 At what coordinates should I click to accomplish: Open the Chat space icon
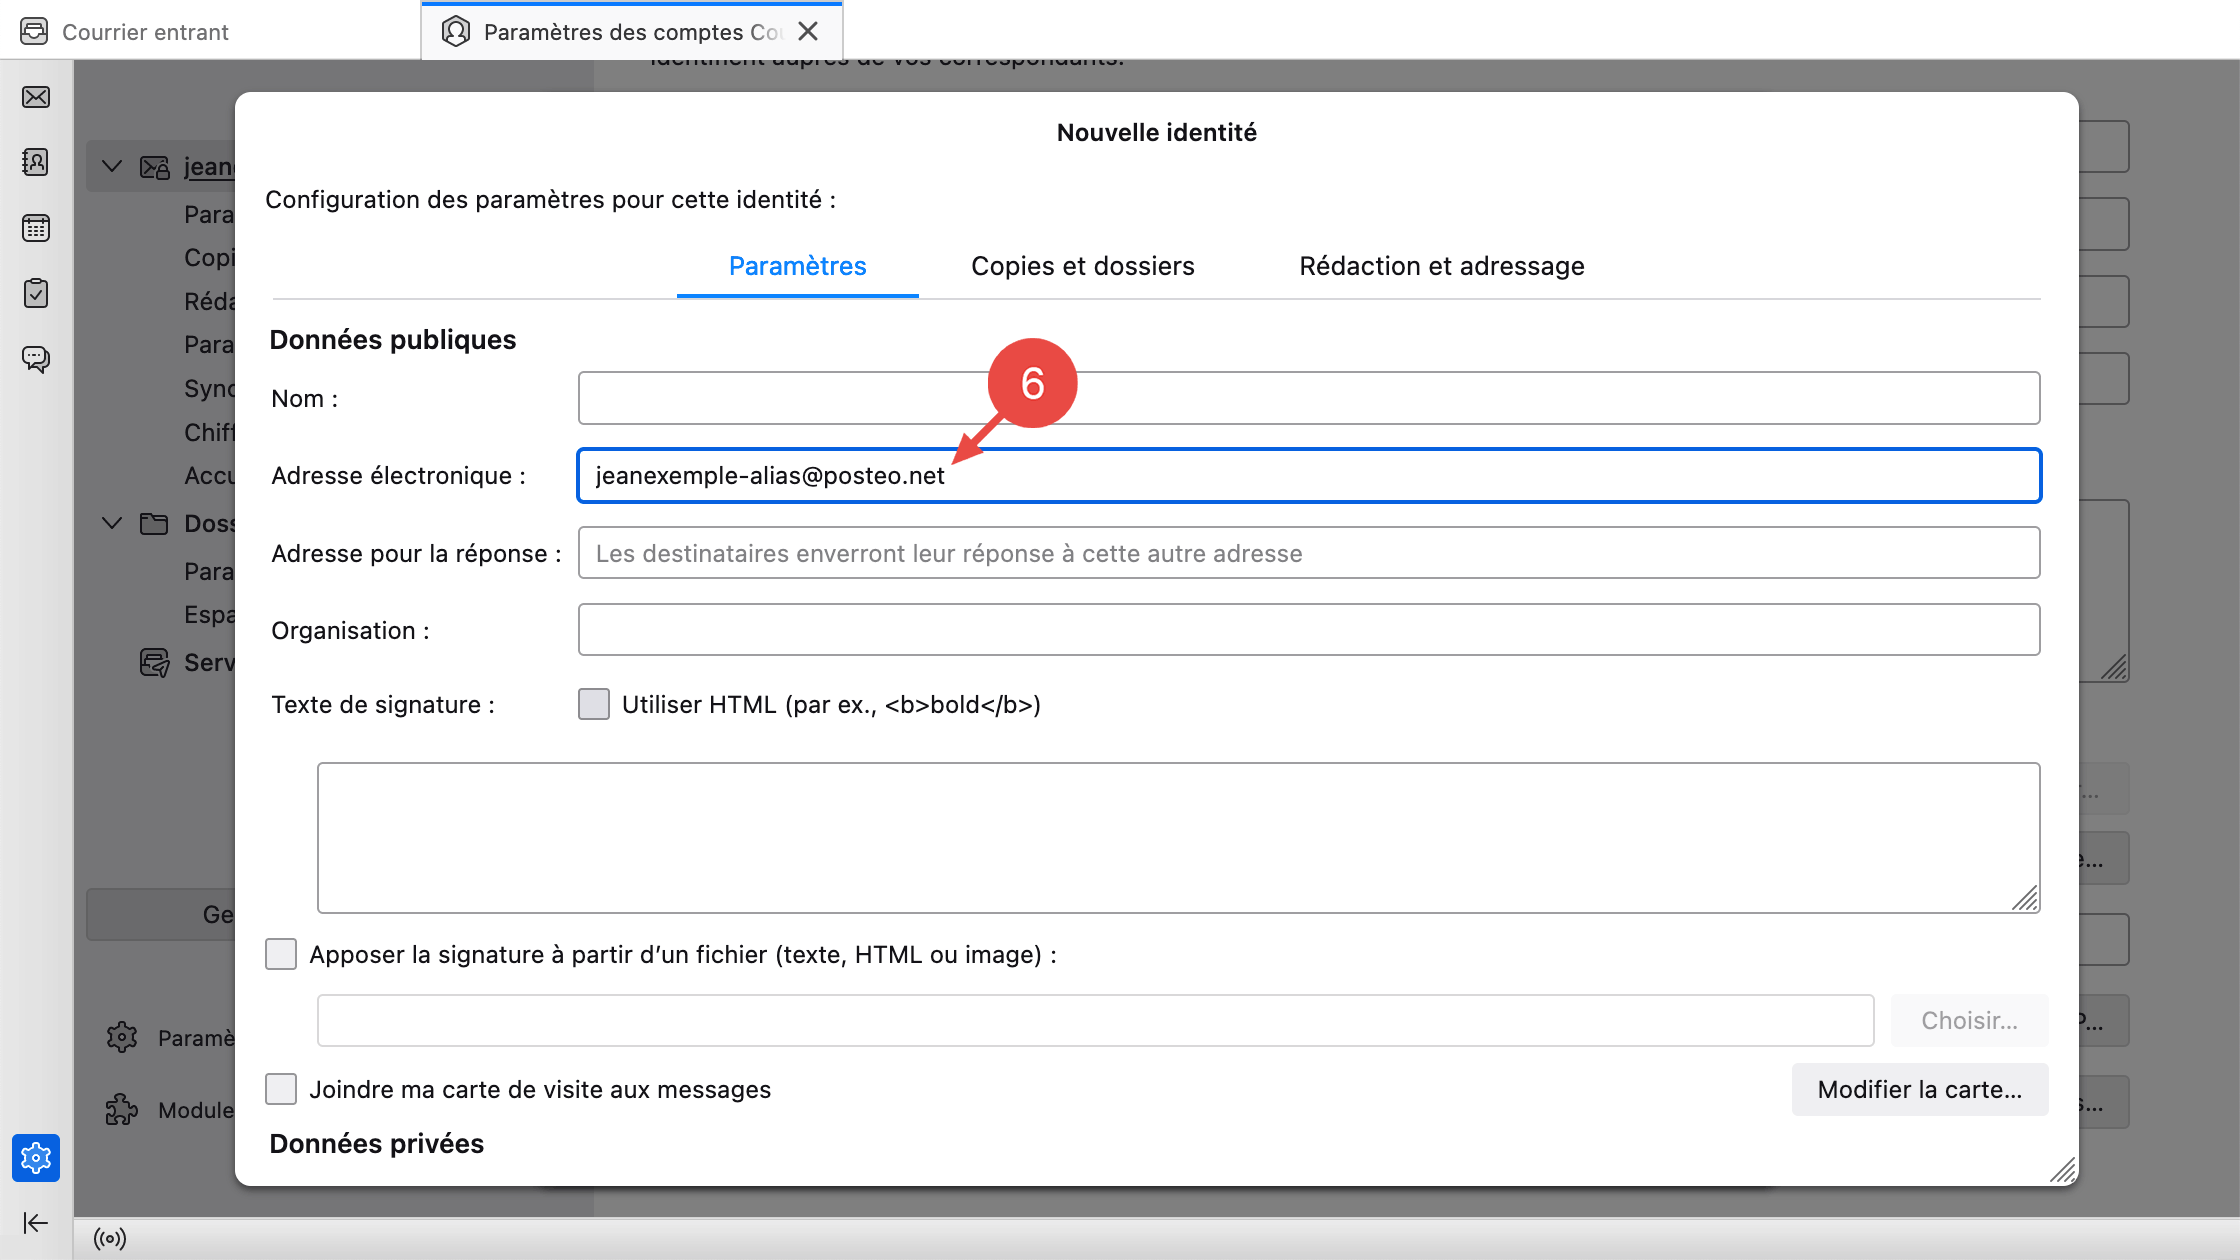[36, 358]
